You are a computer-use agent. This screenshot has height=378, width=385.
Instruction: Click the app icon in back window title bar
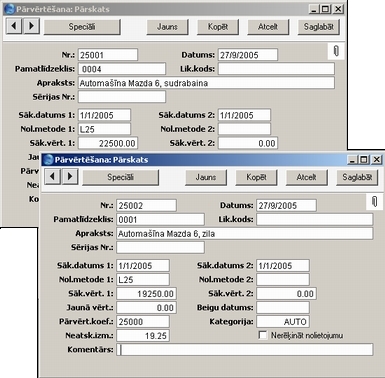(10, 9)
